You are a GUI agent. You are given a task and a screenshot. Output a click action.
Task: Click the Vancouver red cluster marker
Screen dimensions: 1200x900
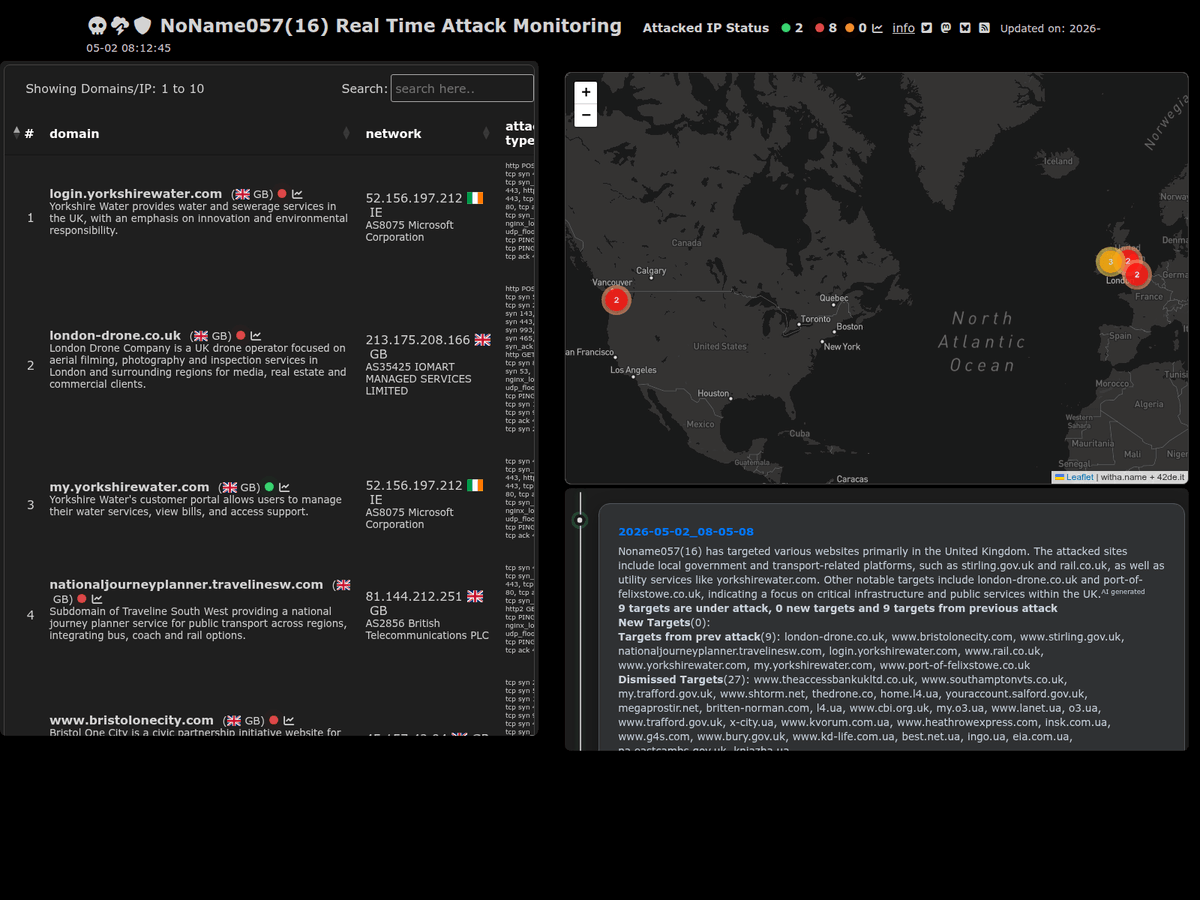click(x=616, y=300)
